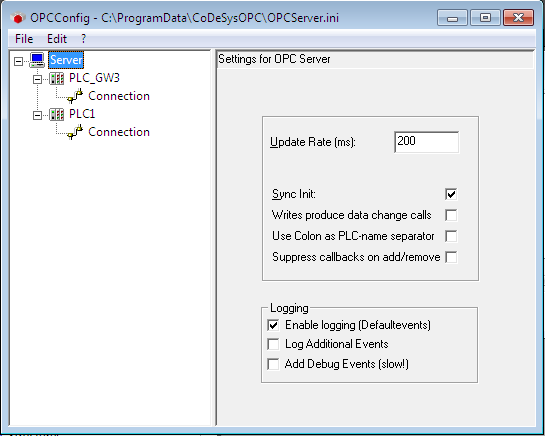Click the PLC_GW3 rack icon
The height and width of the screenshot is (436, 545).
pyautogui.click(x=56, y=78)
